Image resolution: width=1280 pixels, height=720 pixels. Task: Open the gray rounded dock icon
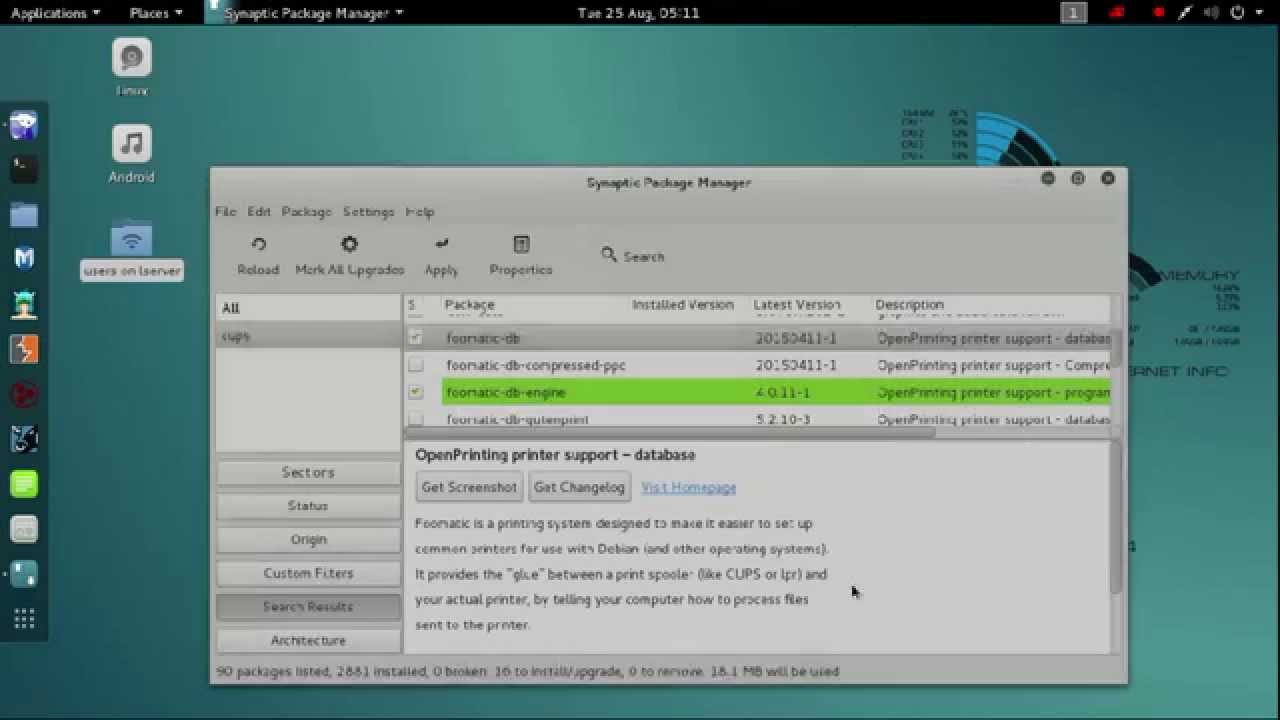click(24, 529)
